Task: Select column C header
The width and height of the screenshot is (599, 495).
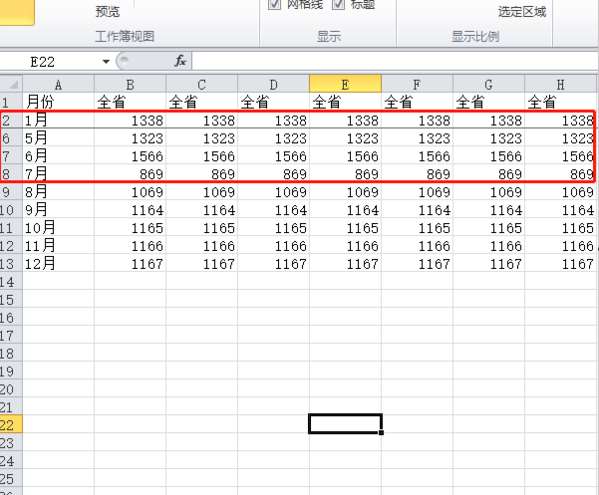Action: pos(202,84)
